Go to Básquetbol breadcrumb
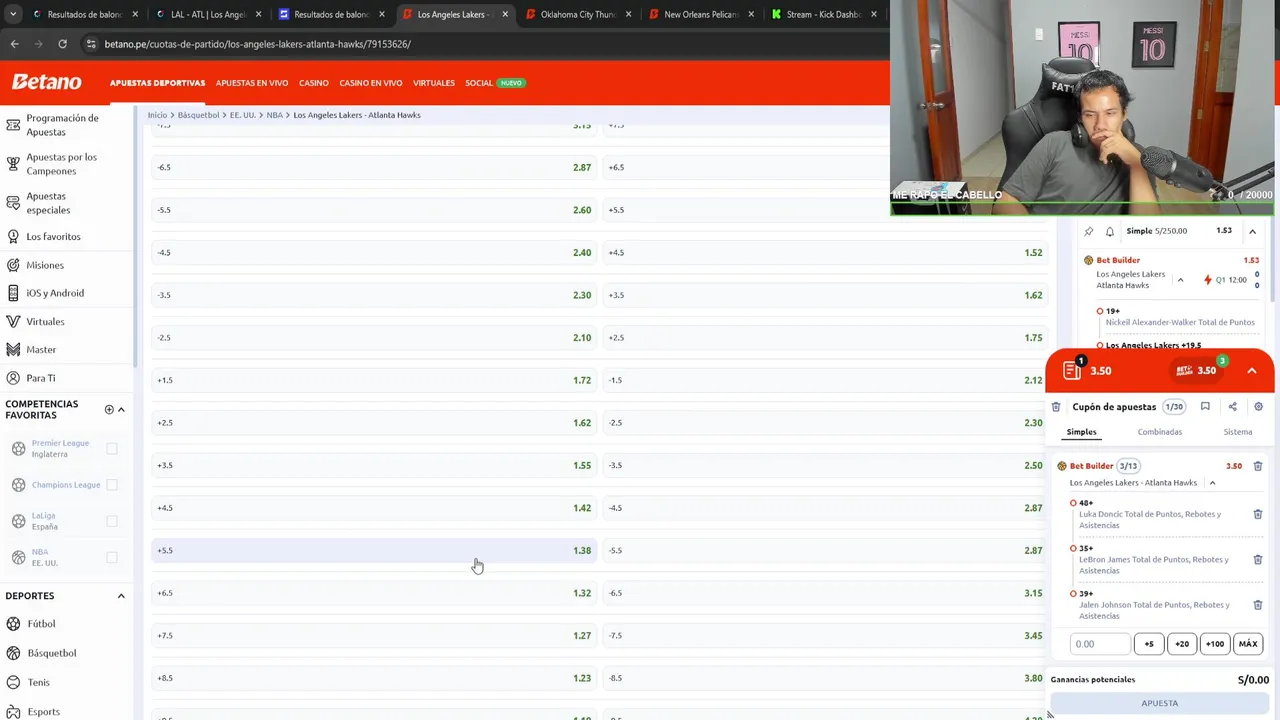Viewport: 1280px width, 720px height. pos(198,115)
